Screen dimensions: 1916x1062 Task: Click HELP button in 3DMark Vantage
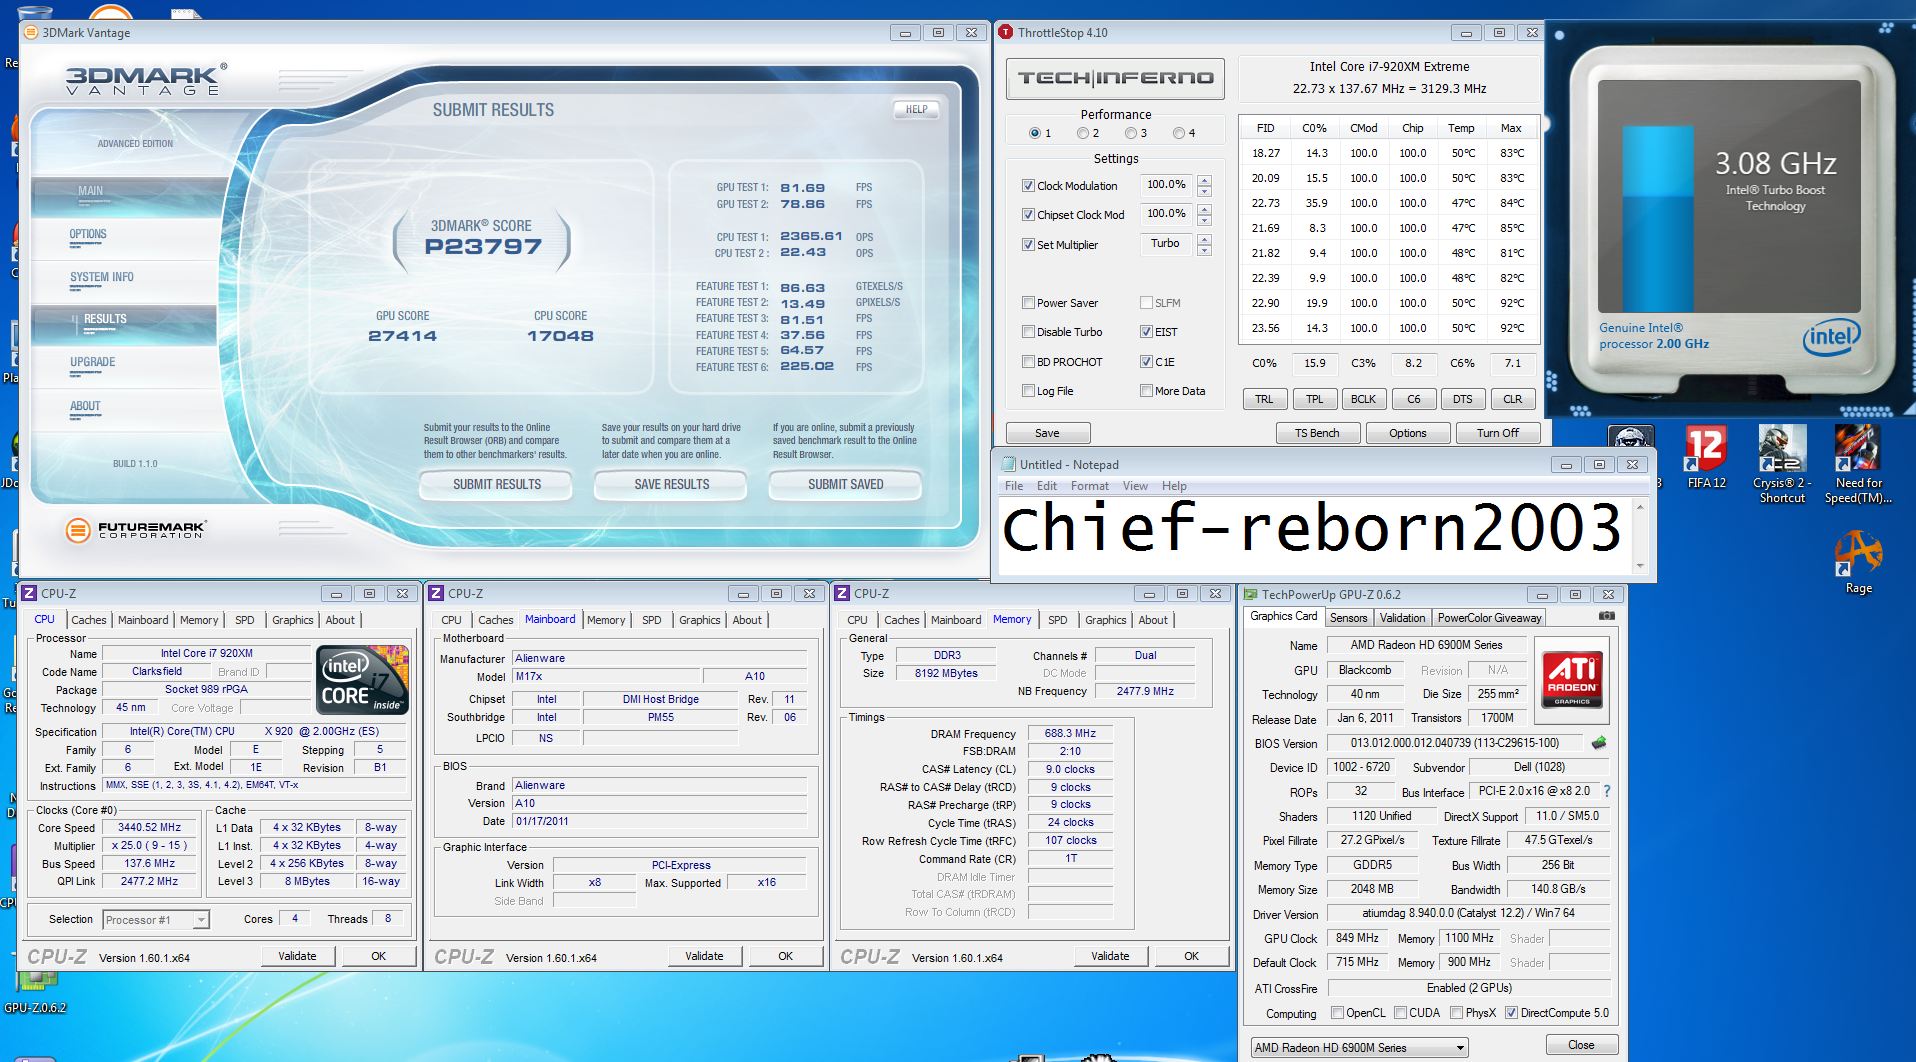[916, 110]
